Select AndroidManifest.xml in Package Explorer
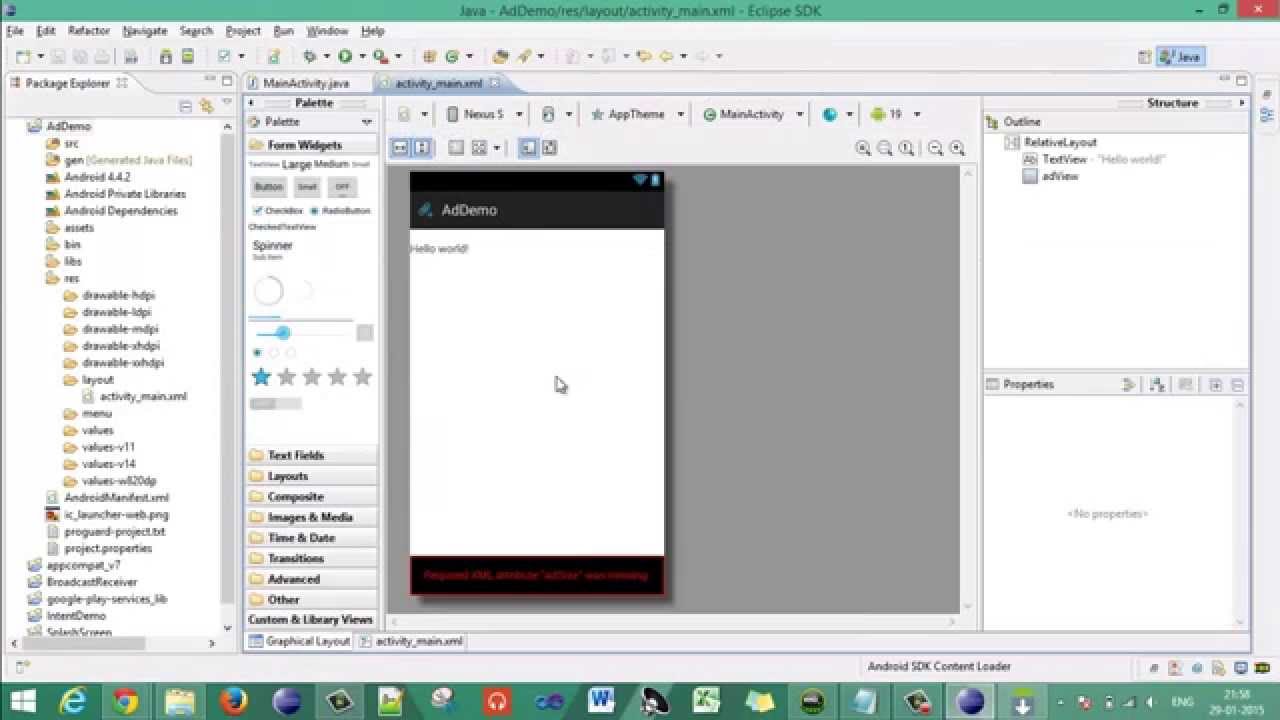The height and width of the screenshot is (720, 1280). pos(108,498)
